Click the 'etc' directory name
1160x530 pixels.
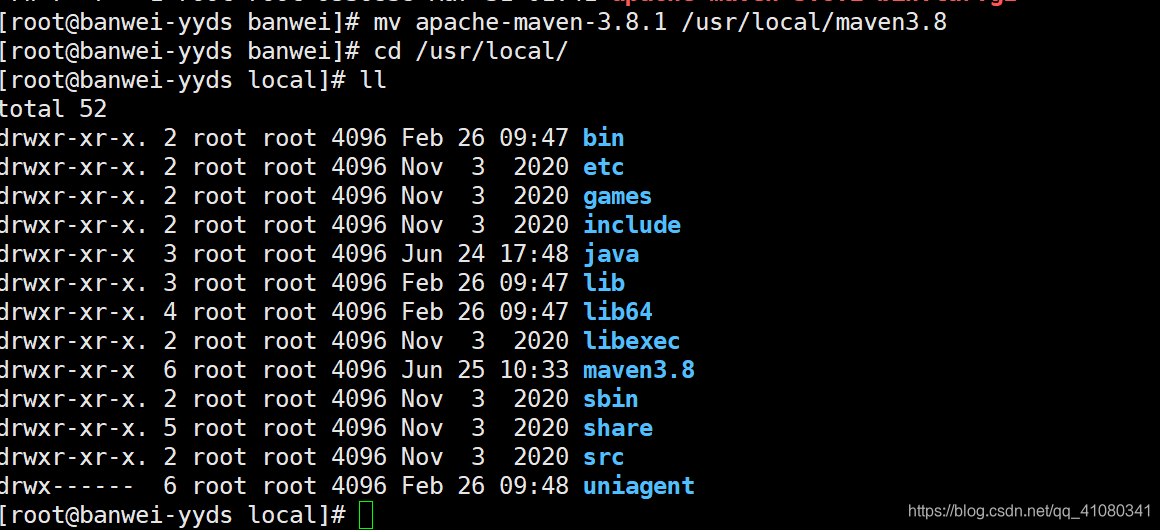[603, 167]
